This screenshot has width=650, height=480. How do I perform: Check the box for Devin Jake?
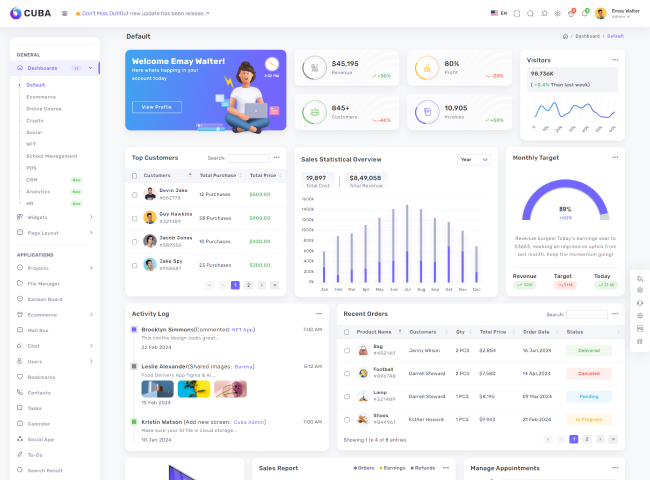[135, 193]
